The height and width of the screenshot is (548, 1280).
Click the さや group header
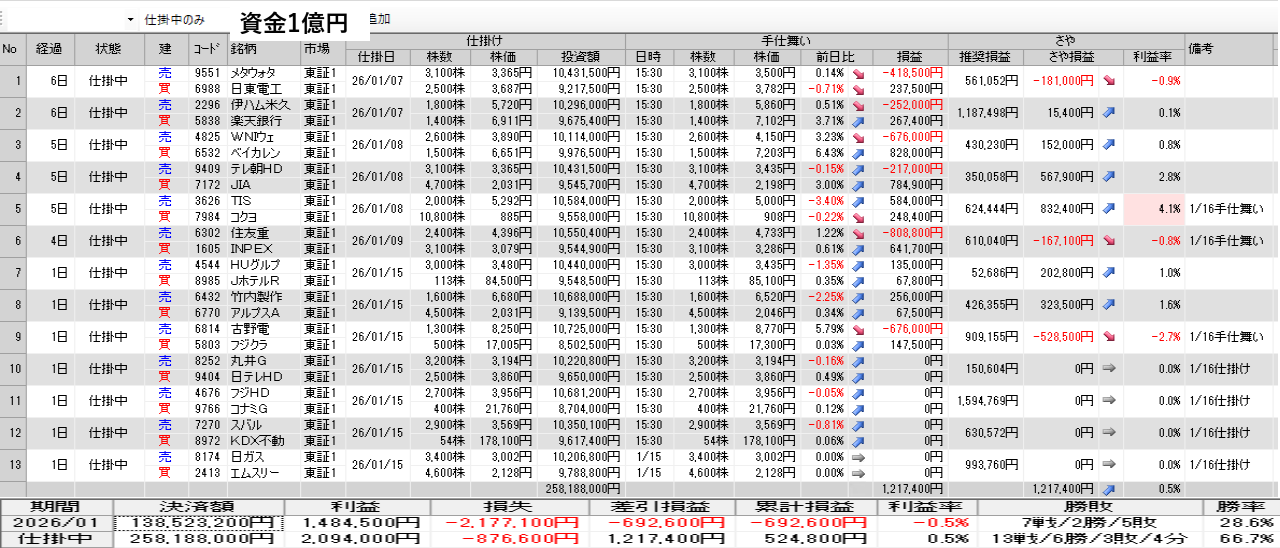click(x=1066, y=41)
